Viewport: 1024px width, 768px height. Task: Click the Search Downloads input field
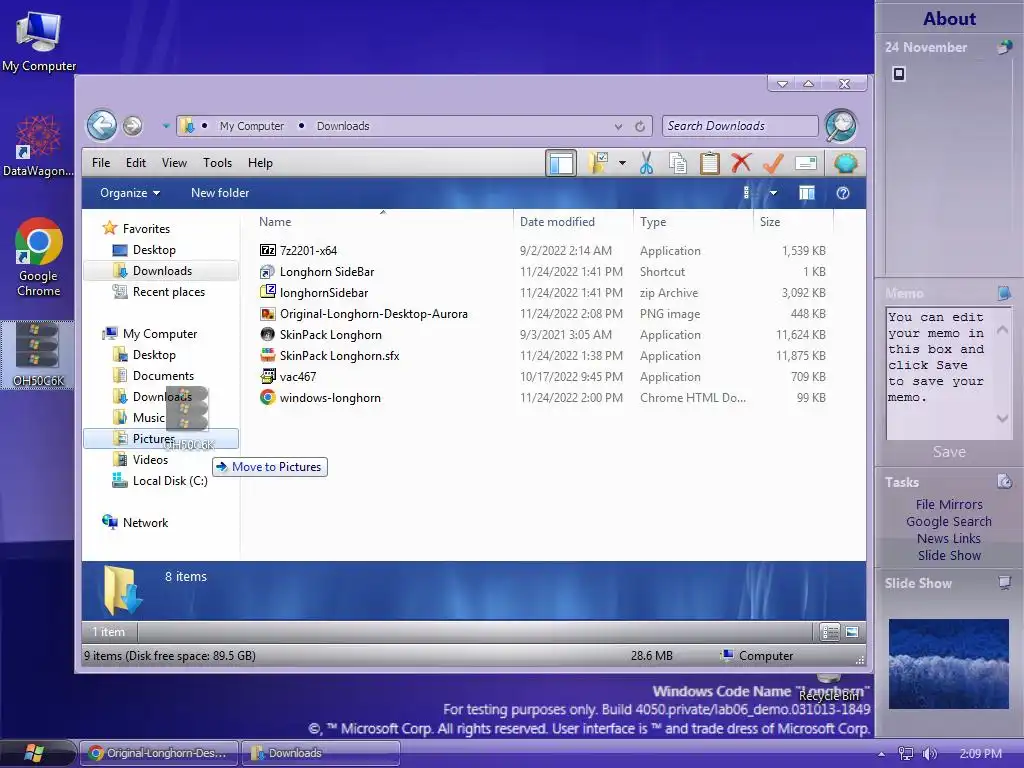tap(740, 126)
